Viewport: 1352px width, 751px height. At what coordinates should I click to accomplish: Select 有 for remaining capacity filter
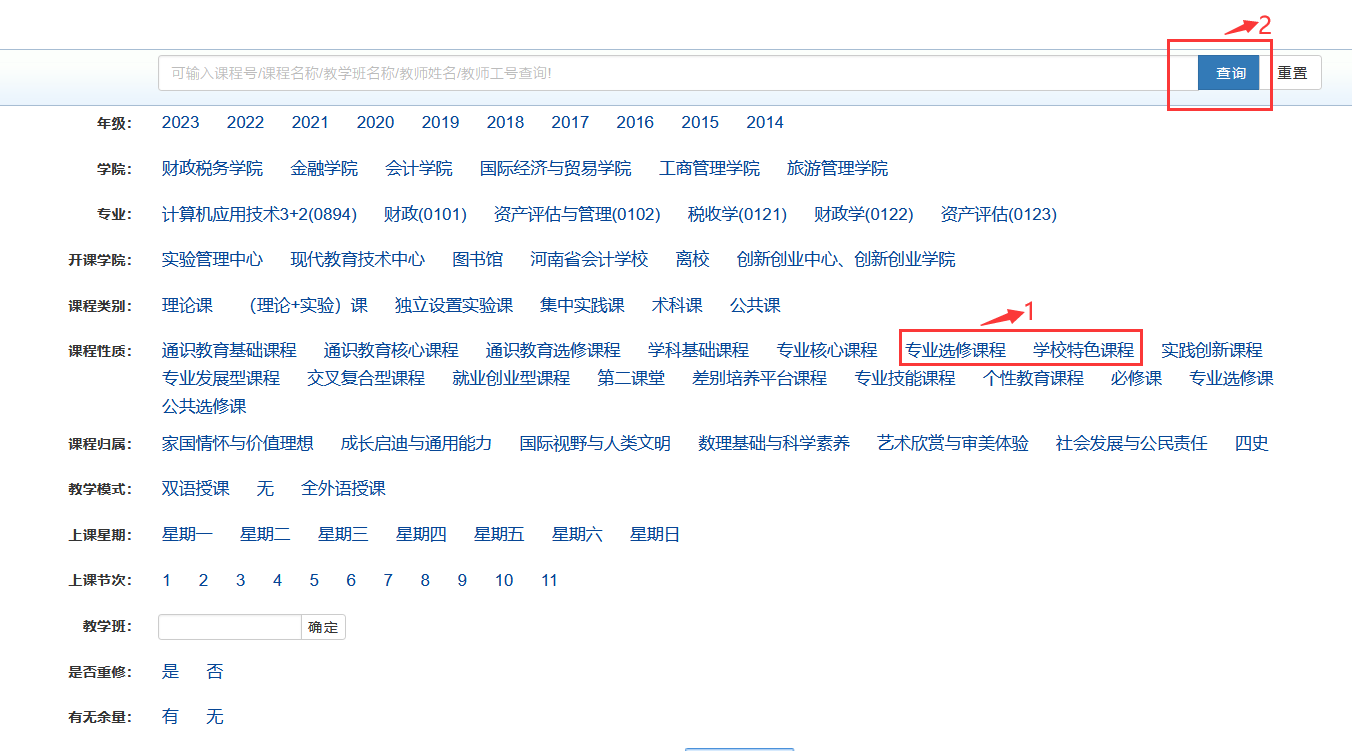point(170,717)
